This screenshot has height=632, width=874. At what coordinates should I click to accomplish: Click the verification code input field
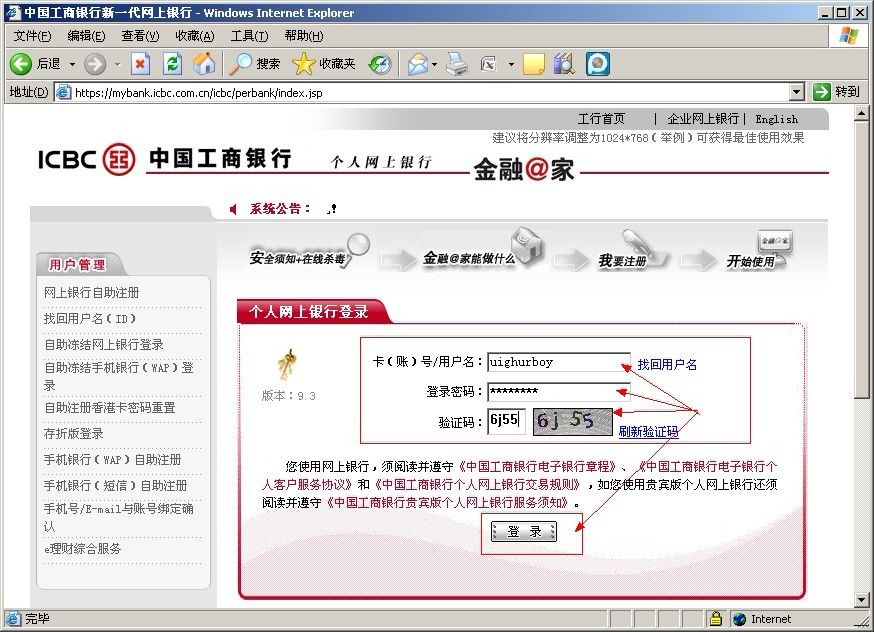pyautogui.click(x=506, y=421)
